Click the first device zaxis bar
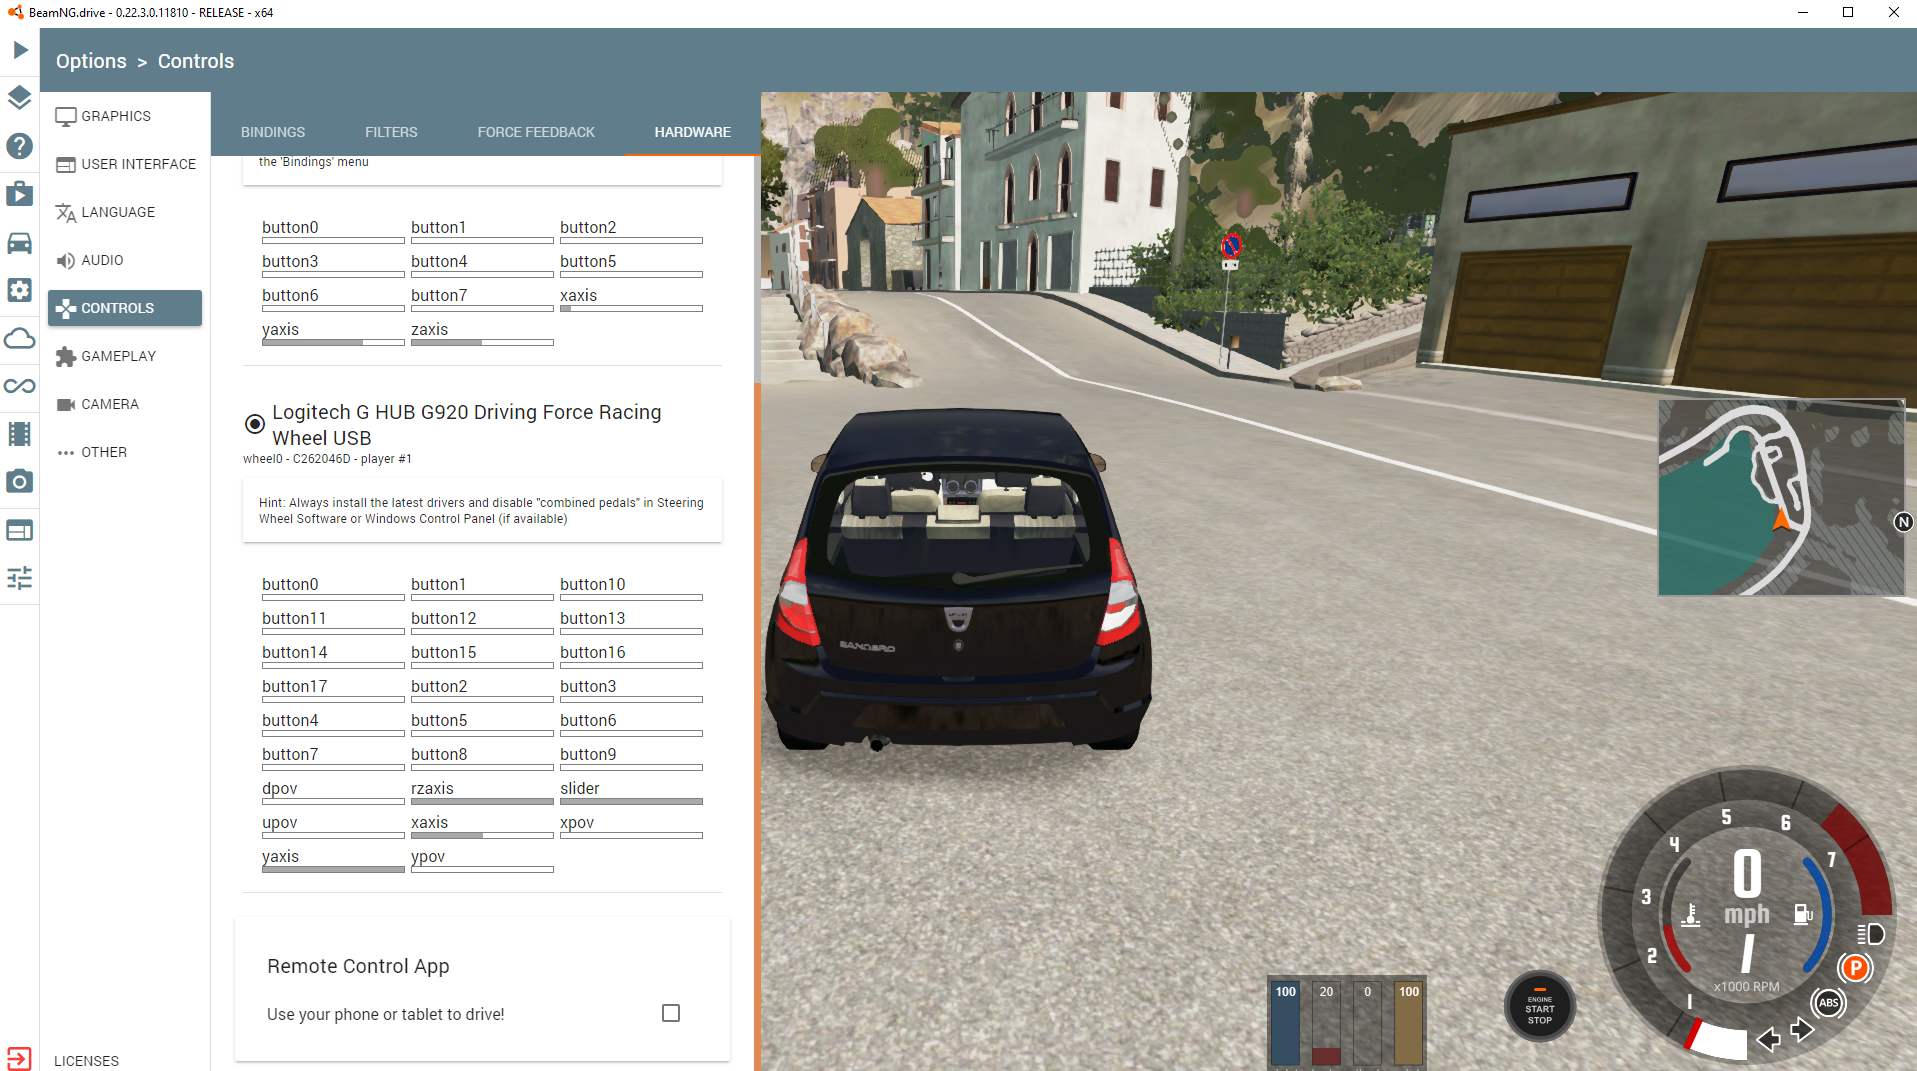 pos(482,342)
